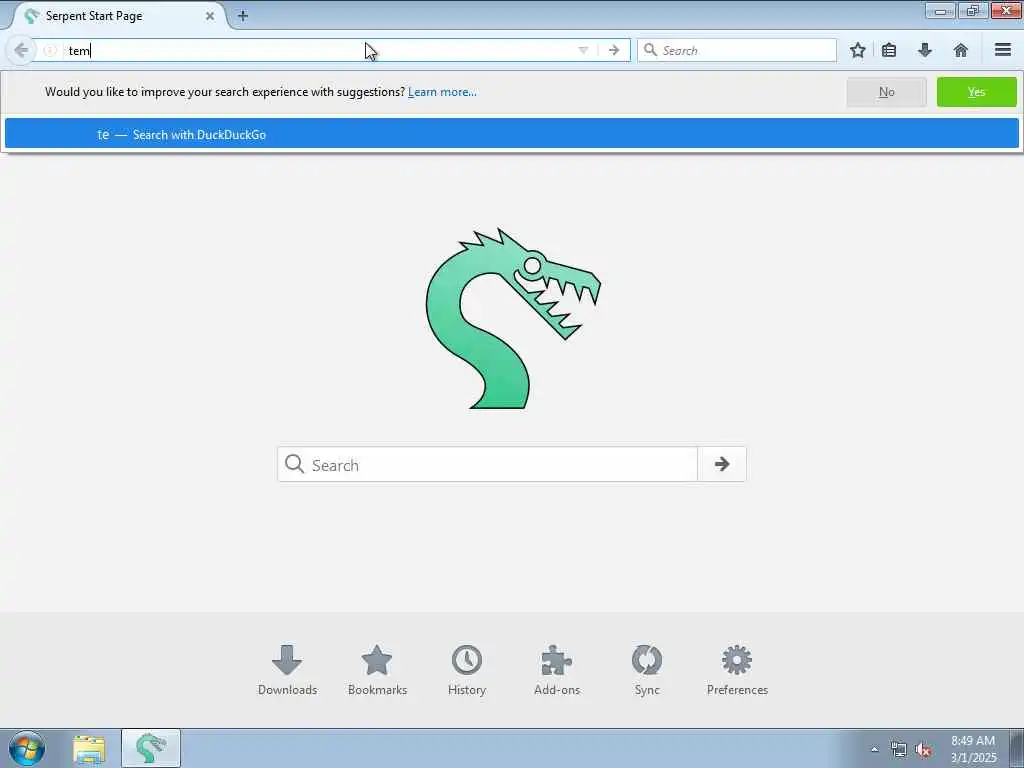Open Preferences from the start page
The image size is (1024, 768).
click(737, 670)
